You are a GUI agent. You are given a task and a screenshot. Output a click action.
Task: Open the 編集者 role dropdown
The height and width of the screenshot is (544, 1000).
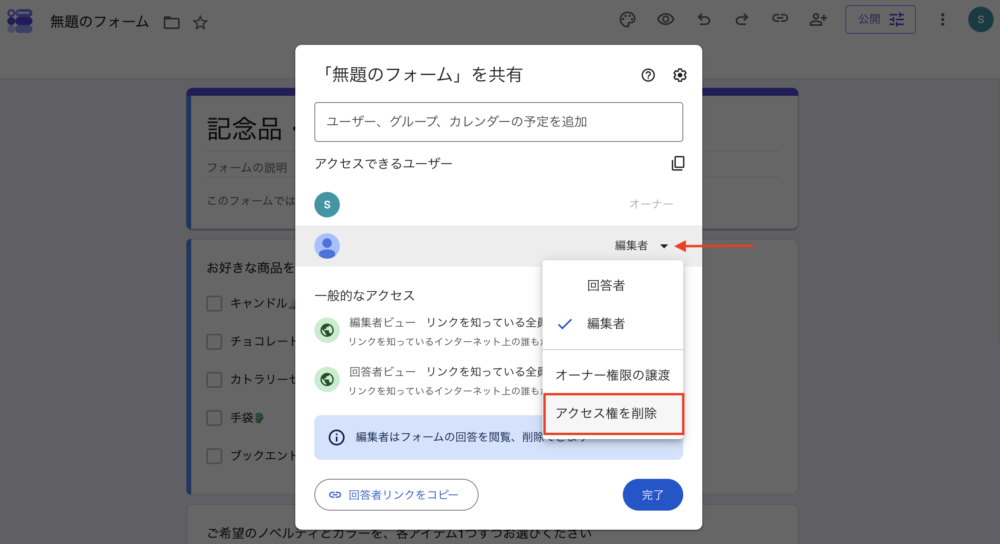coord(641,246)
